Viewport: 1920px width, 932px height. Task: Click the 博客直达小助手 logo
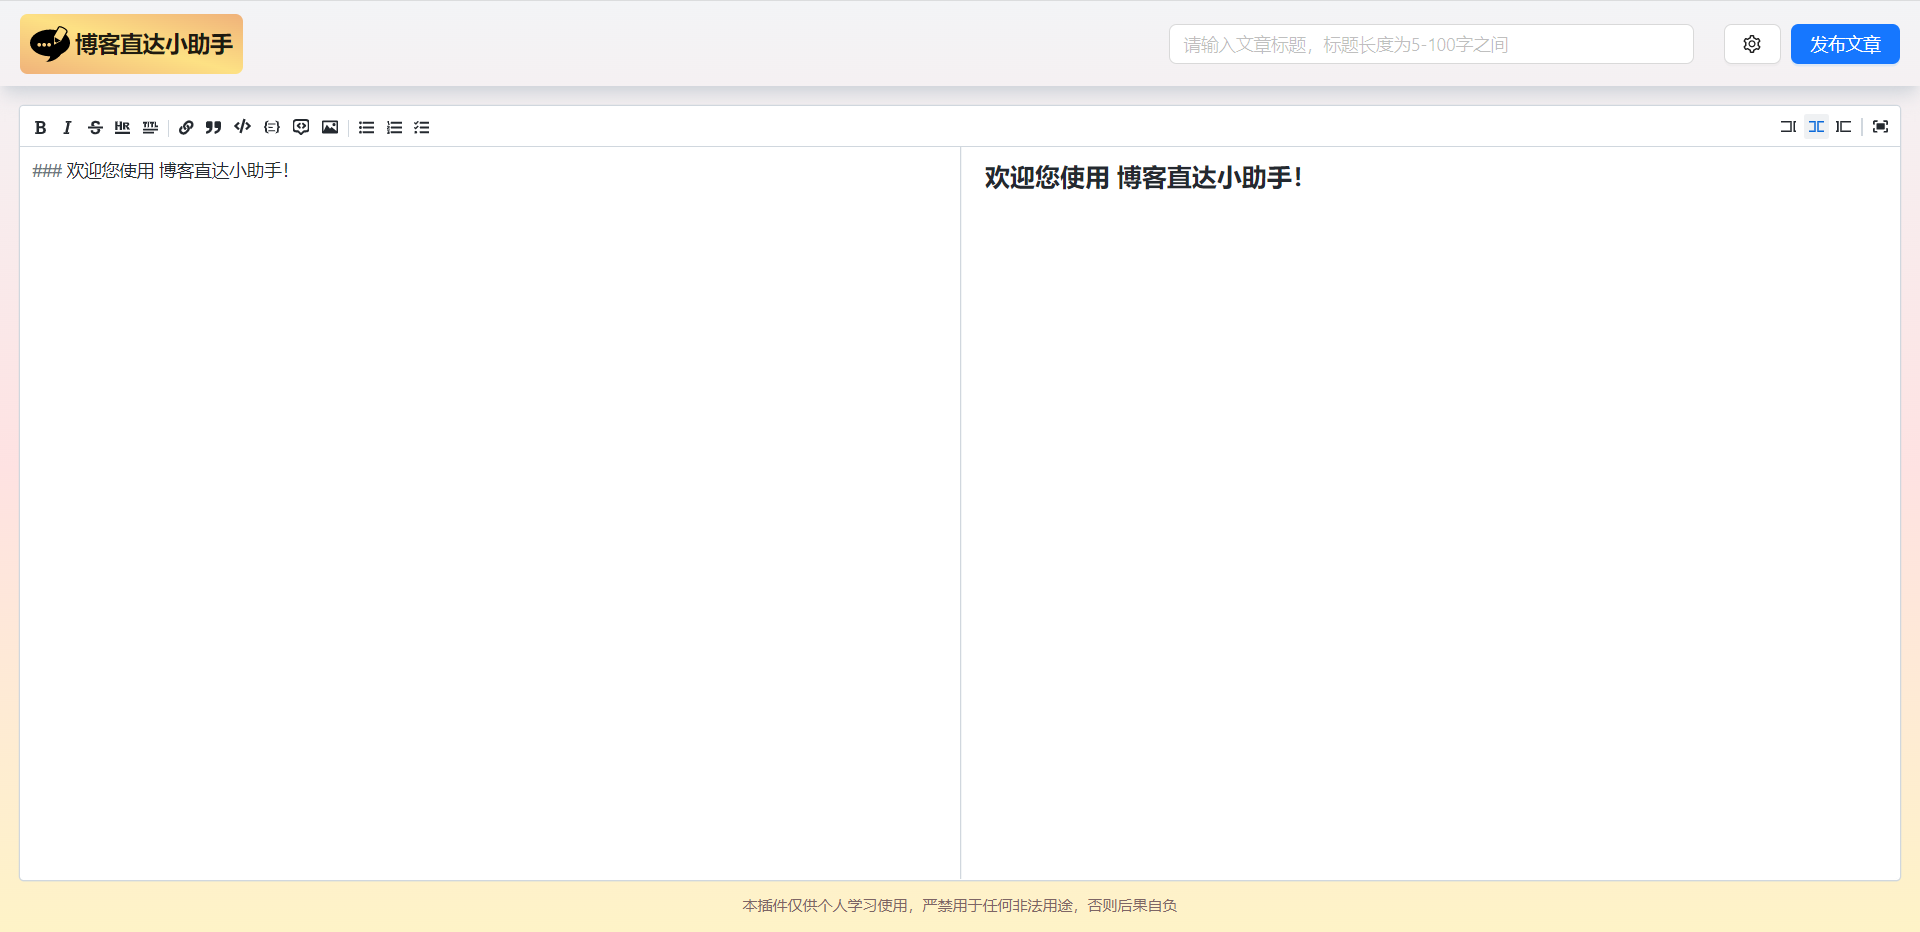[x=131, y=44]
